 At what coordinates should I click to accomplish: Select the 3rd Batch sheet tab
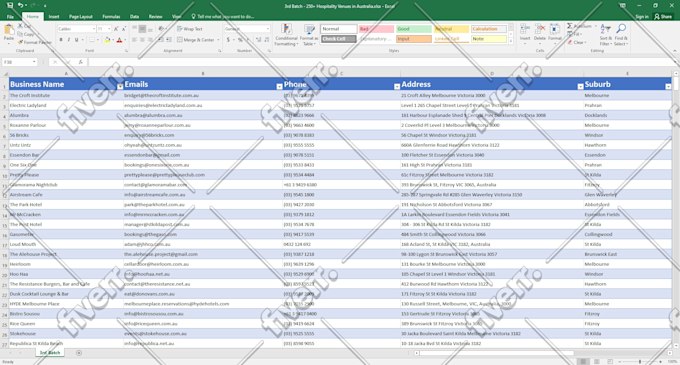click(x=50, y=353)
